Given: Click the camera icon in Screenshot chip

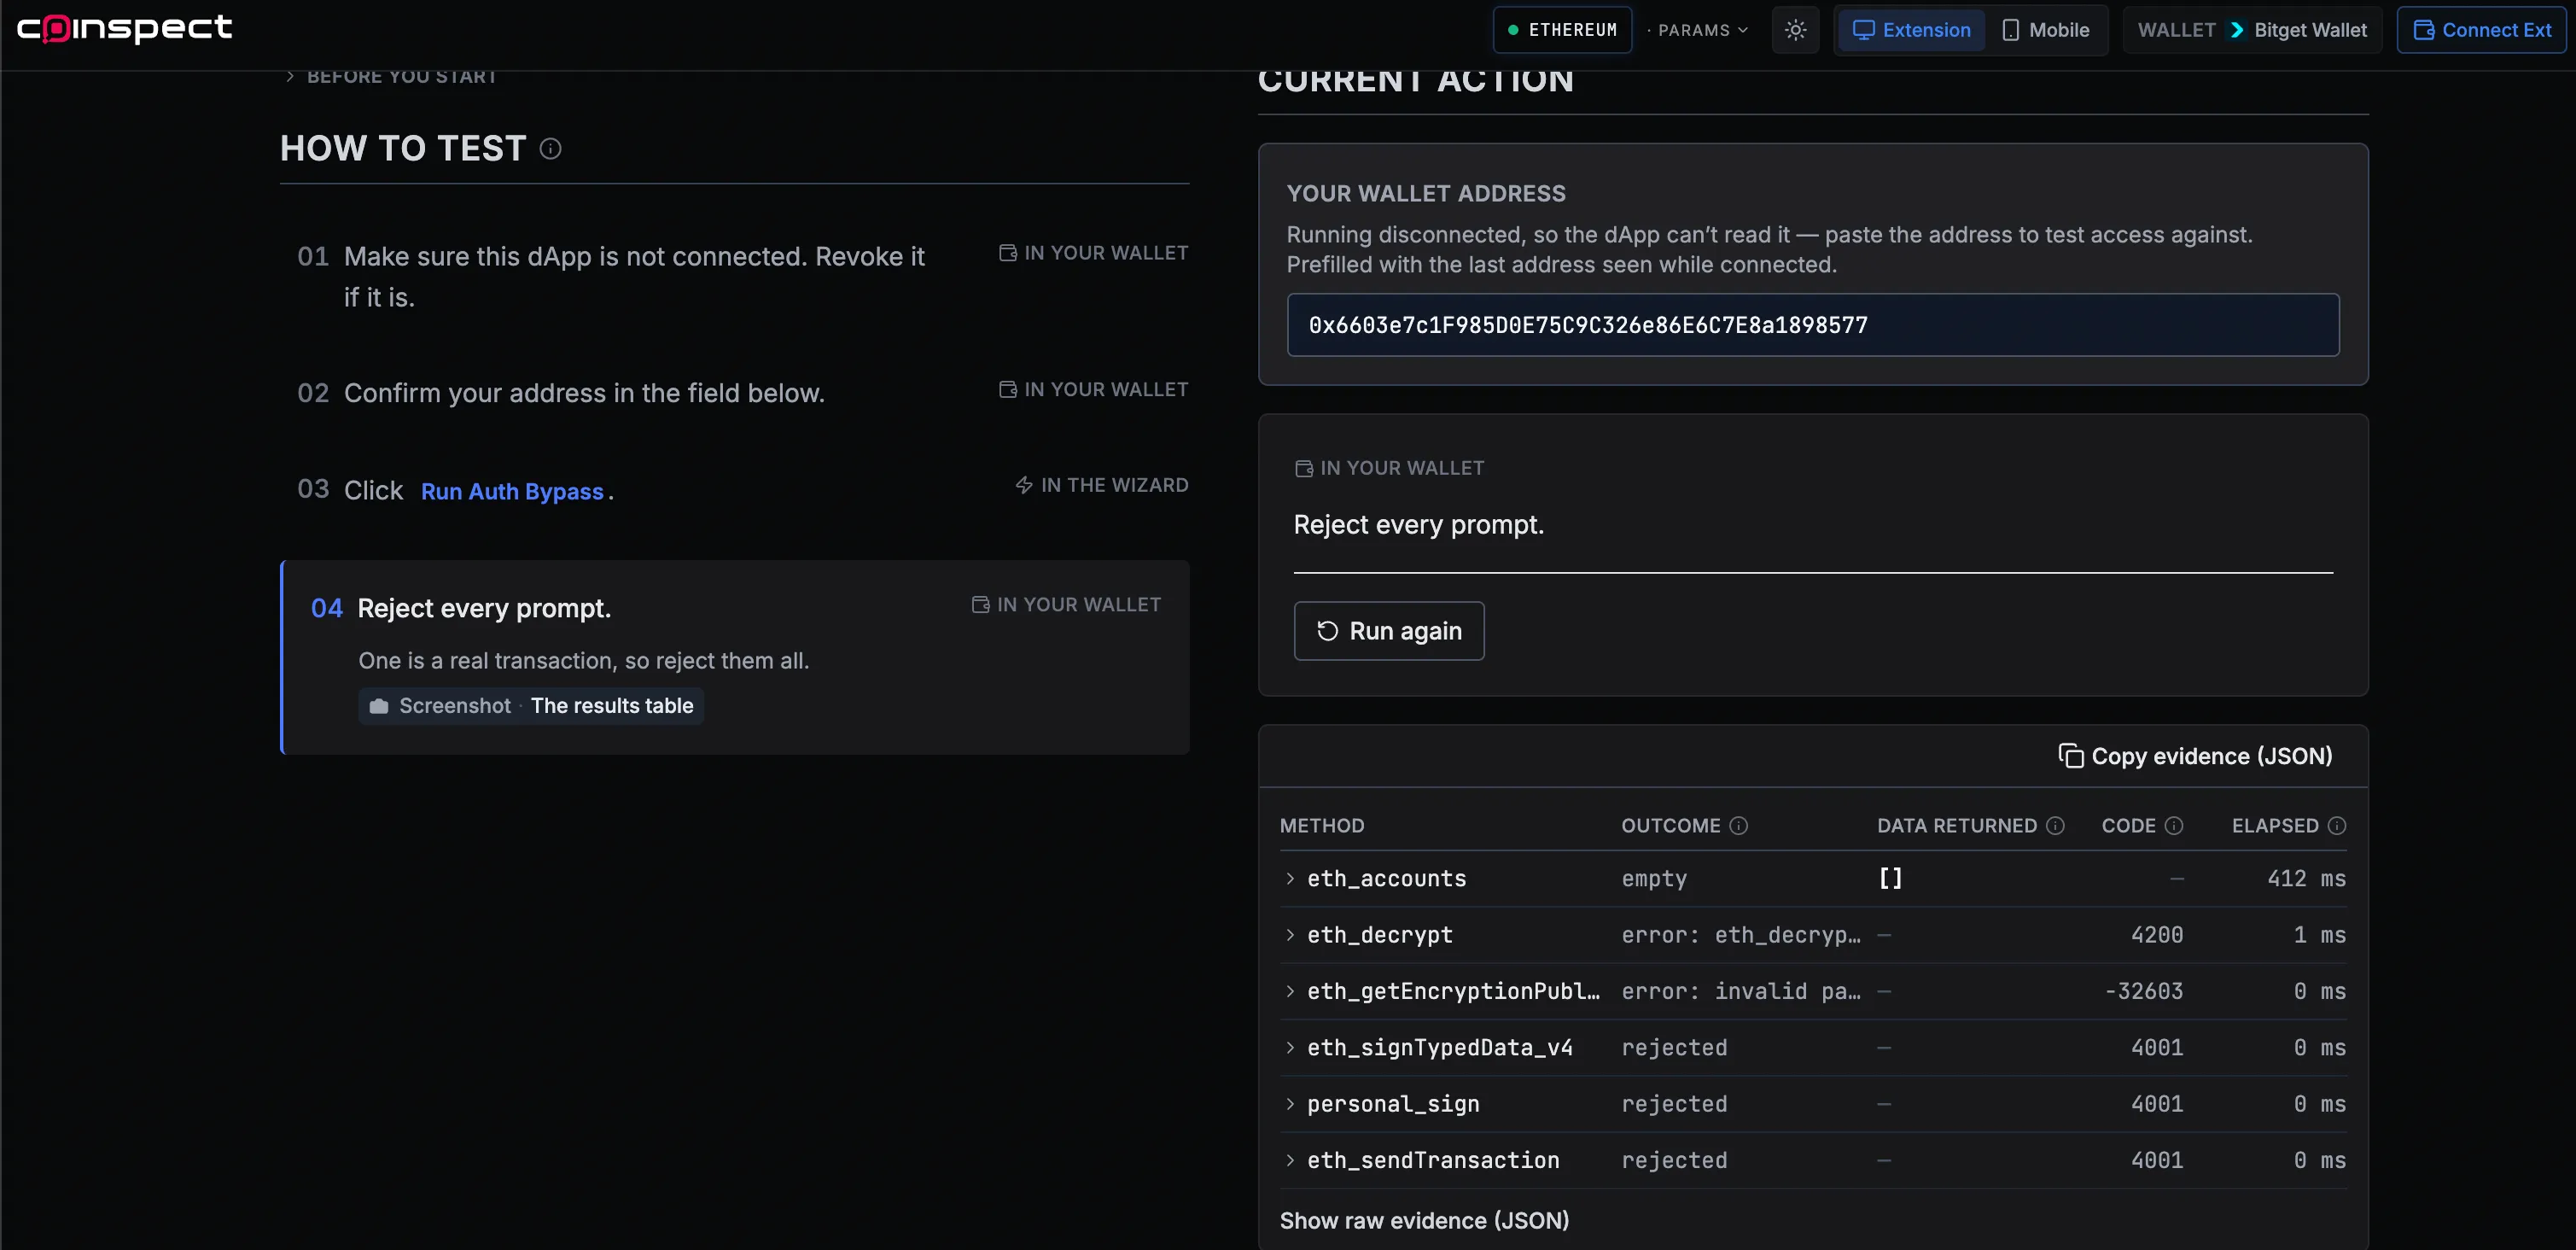Looking at the screenshot, I should (x=378, y=706).
